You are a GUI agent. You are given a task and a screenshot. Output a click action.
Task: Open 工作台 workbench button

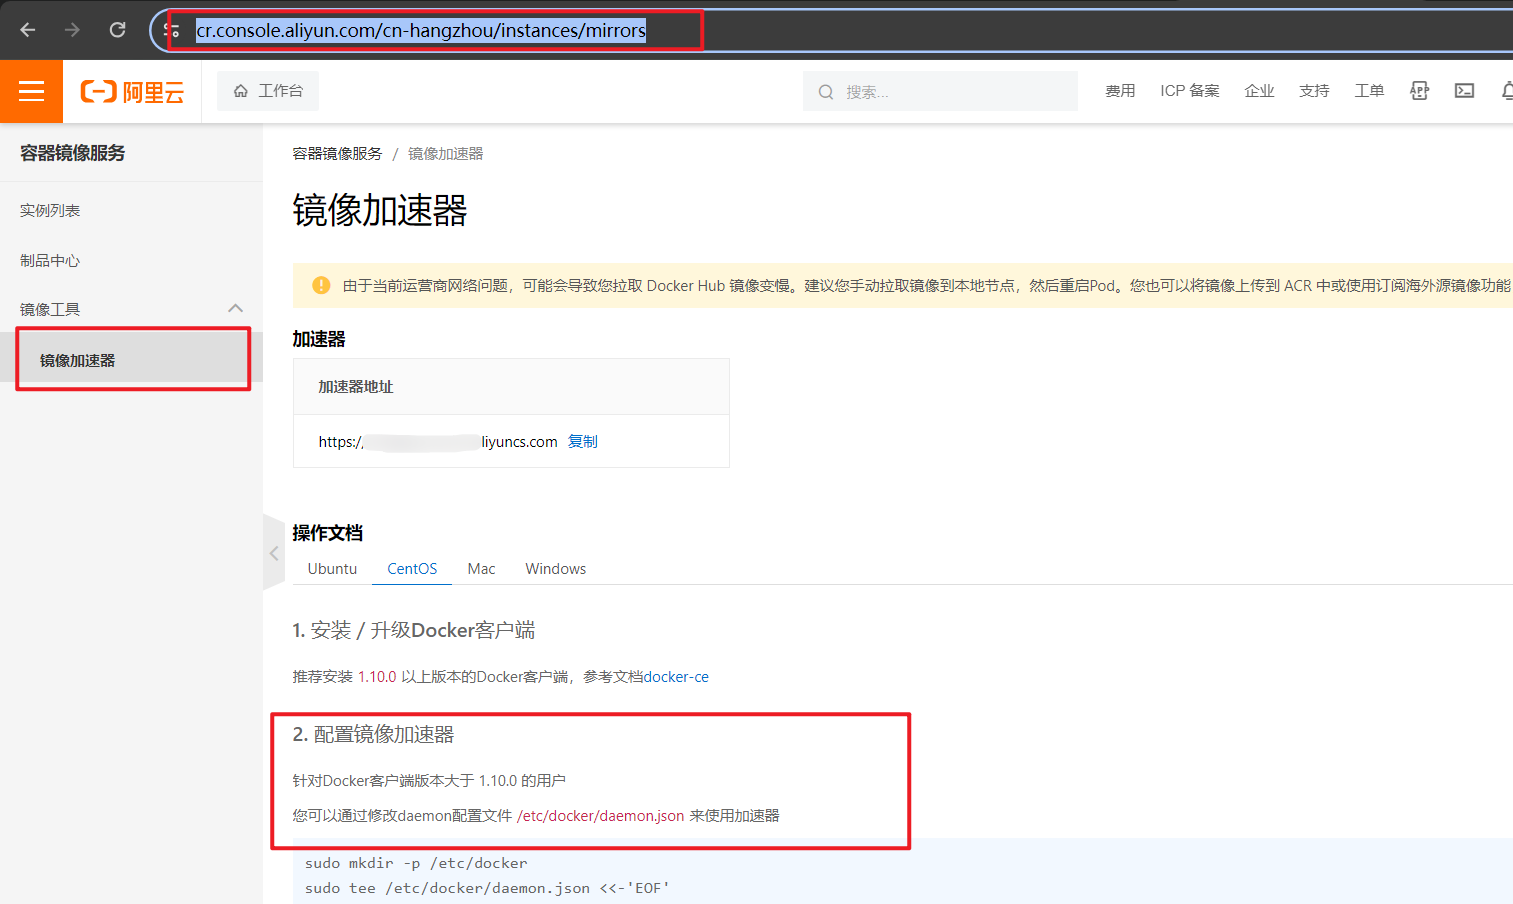click(268, 91)
